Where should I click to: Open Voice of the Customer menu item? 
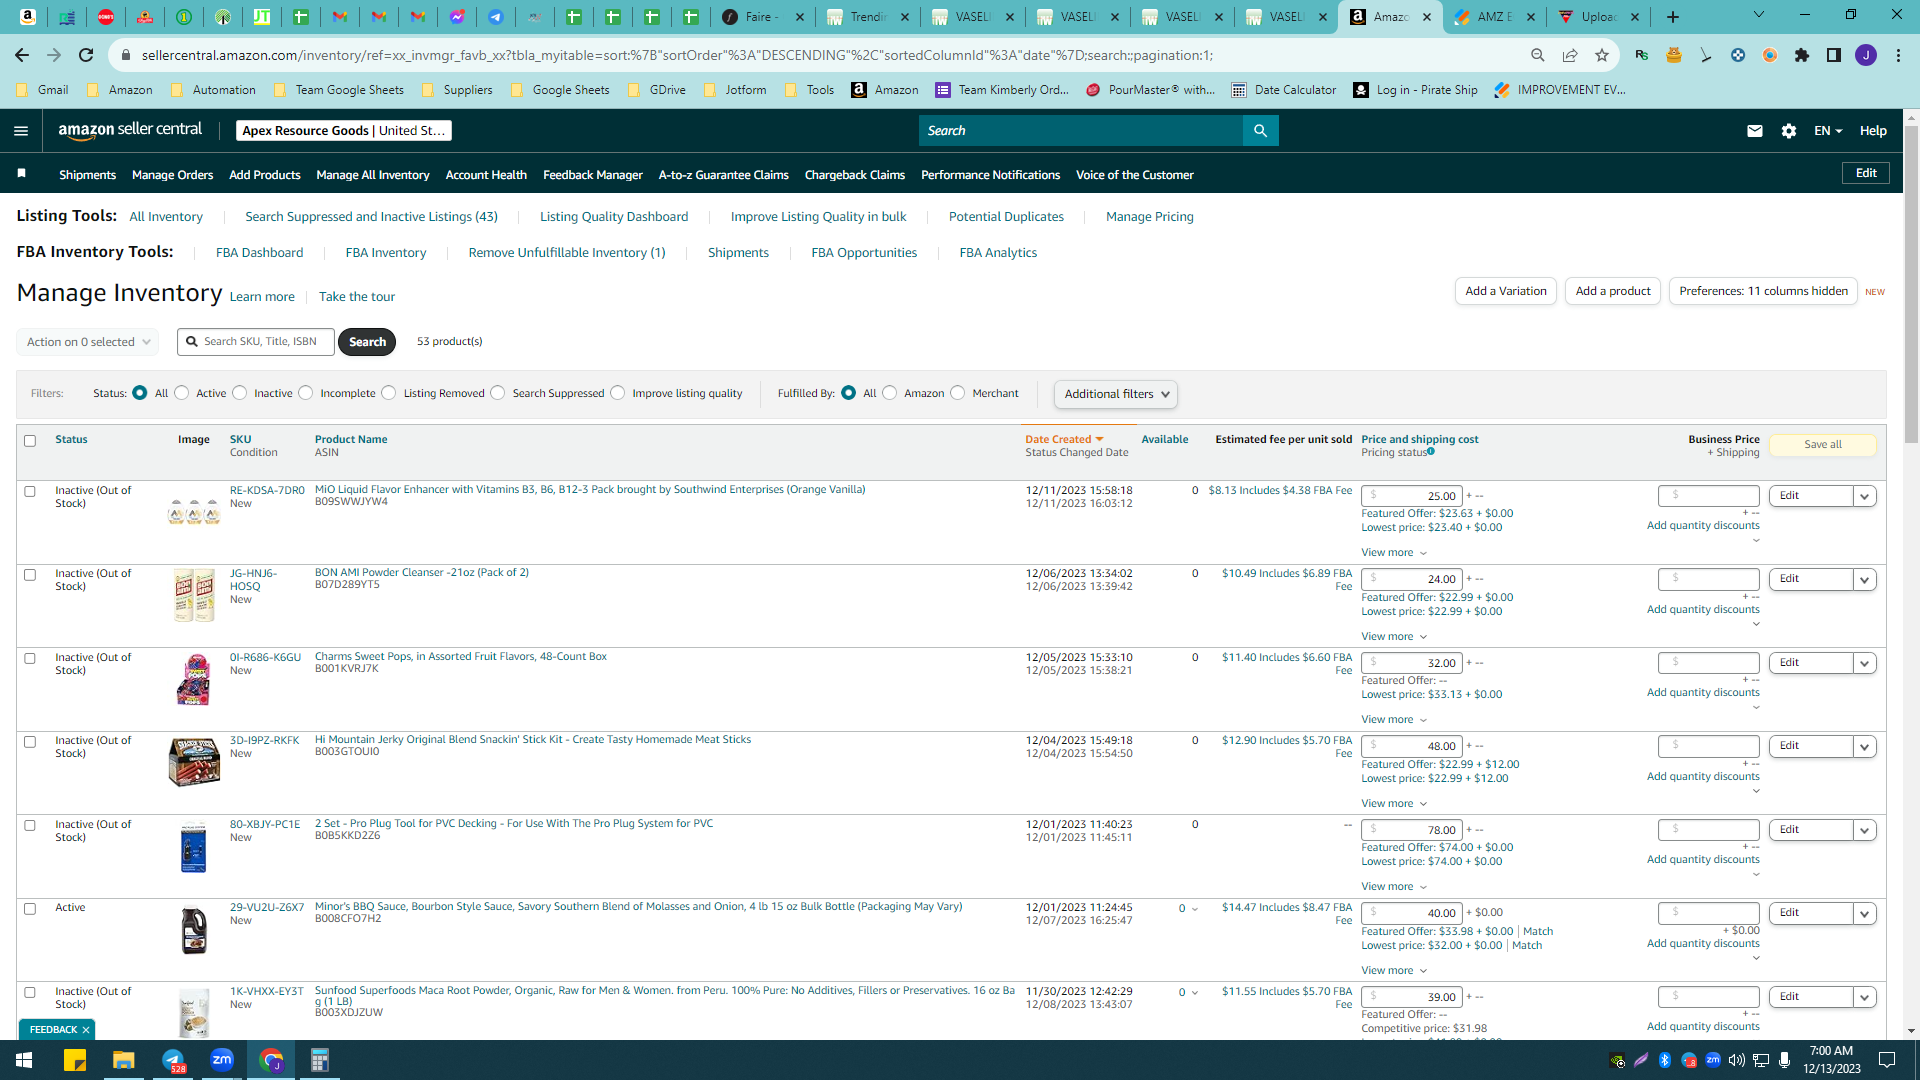tap(1135, 175)
